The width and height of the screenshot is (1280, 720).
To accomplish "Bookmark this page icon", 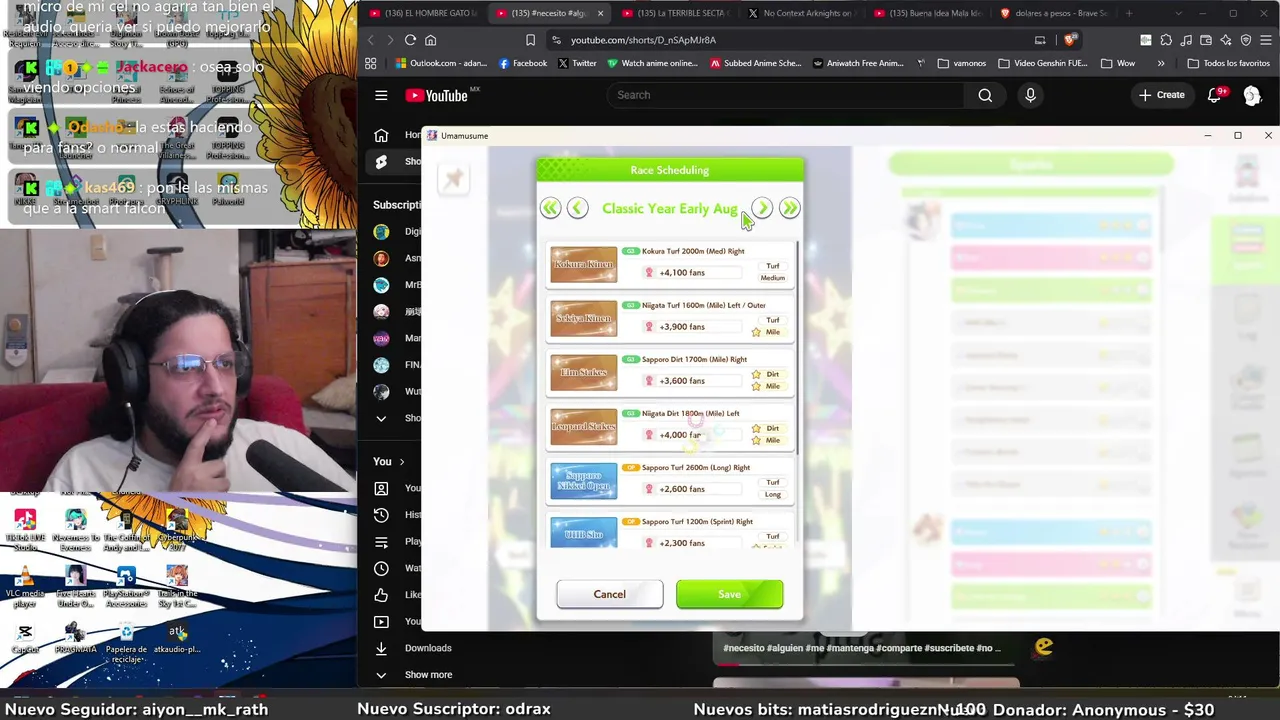I will click(x=530, y=40).
